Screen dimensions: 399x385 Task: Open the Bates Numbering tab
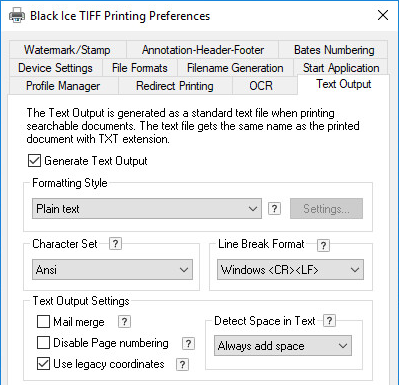point(334,50)
